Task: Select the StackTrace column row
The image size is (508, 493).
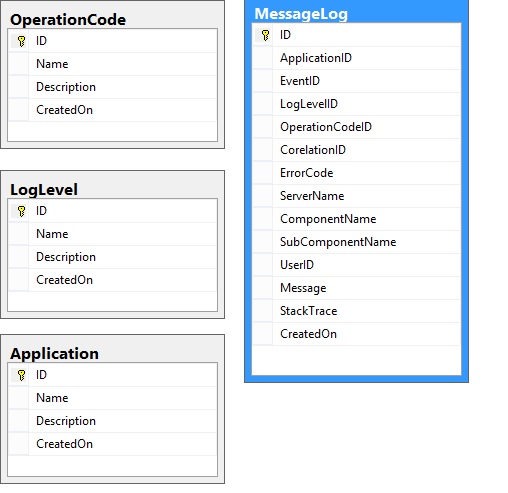Action: pos(356,311)
